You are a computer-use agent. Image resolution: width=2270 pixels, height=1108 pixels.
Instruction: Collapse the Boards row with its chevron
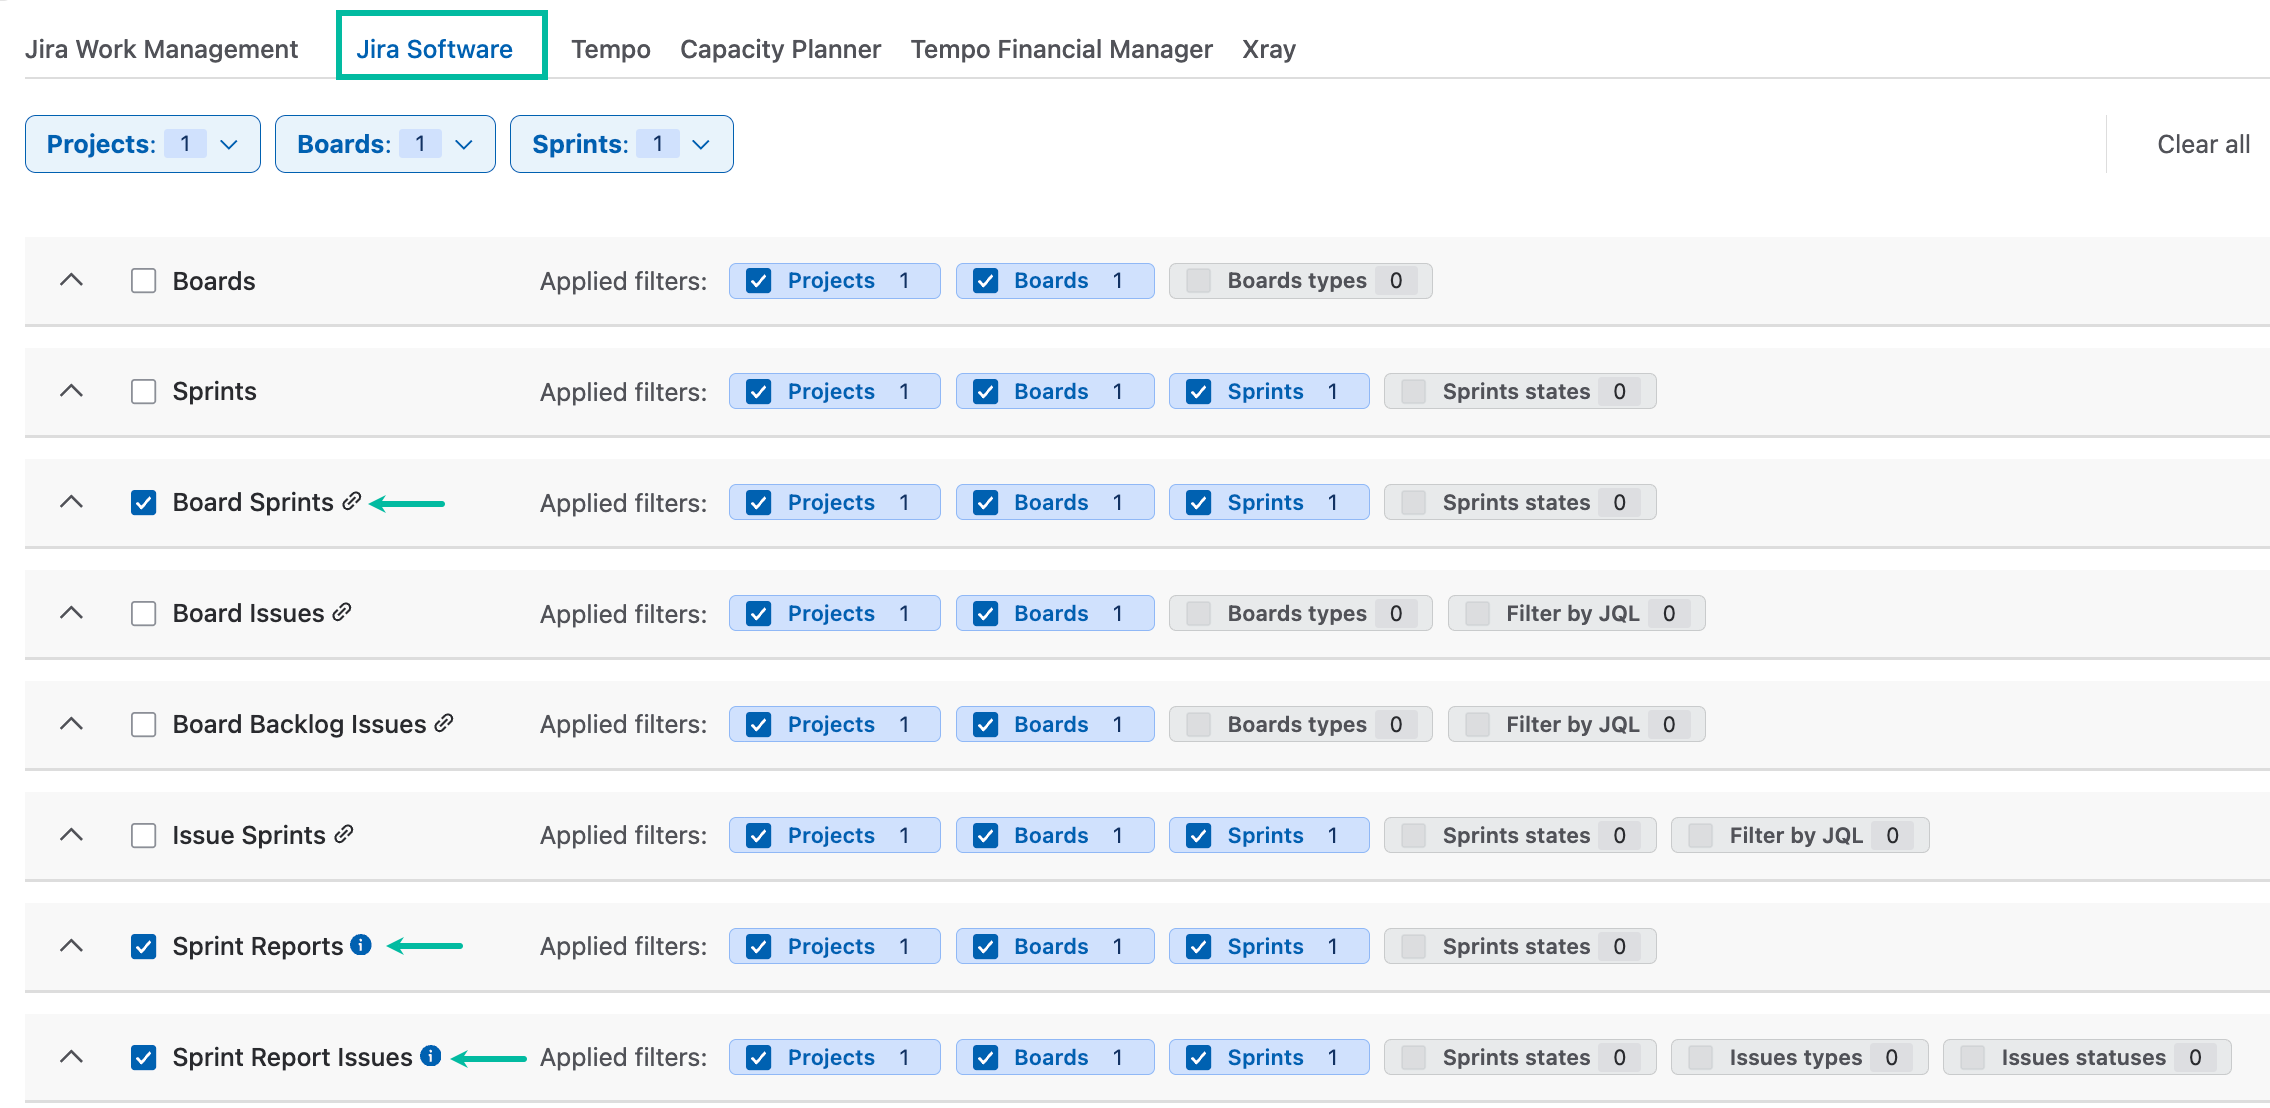pyautogui.click(x=71, y=281)
